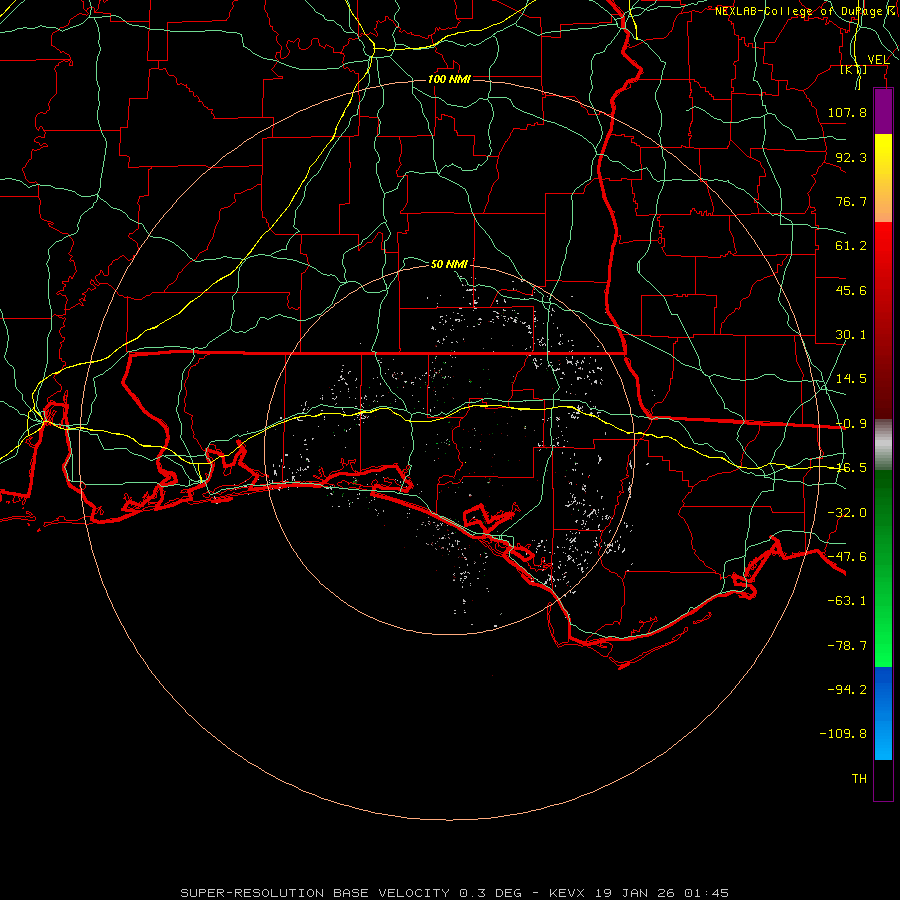The width and height of the screenshot is (900, 900).
Task: Click the purple segment of the velocity color bar
Action: [883, 111]
